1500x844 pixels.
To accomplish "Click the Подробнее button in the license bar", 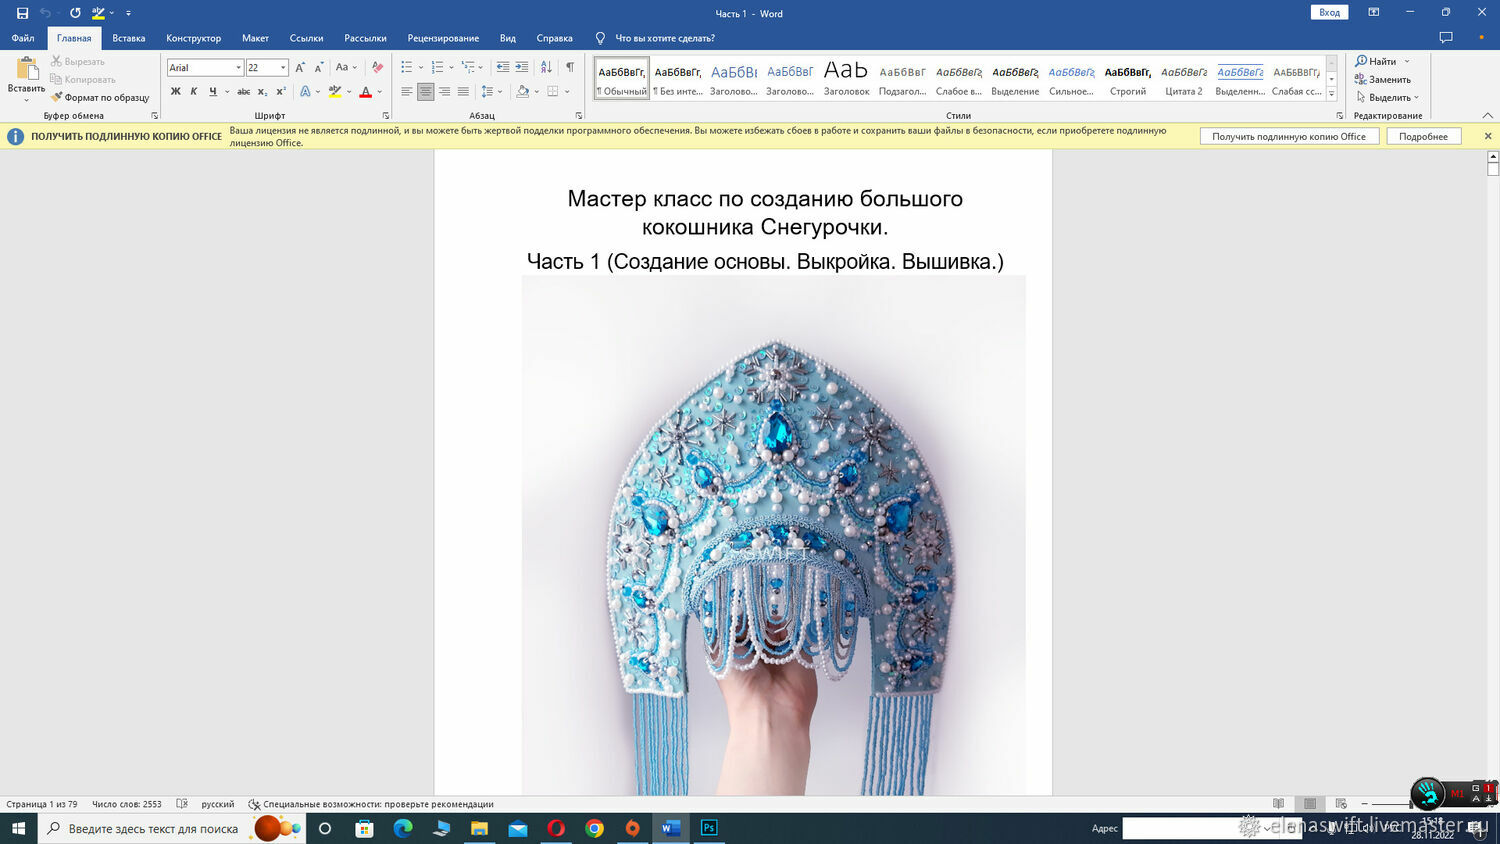I will point(1423,136).
